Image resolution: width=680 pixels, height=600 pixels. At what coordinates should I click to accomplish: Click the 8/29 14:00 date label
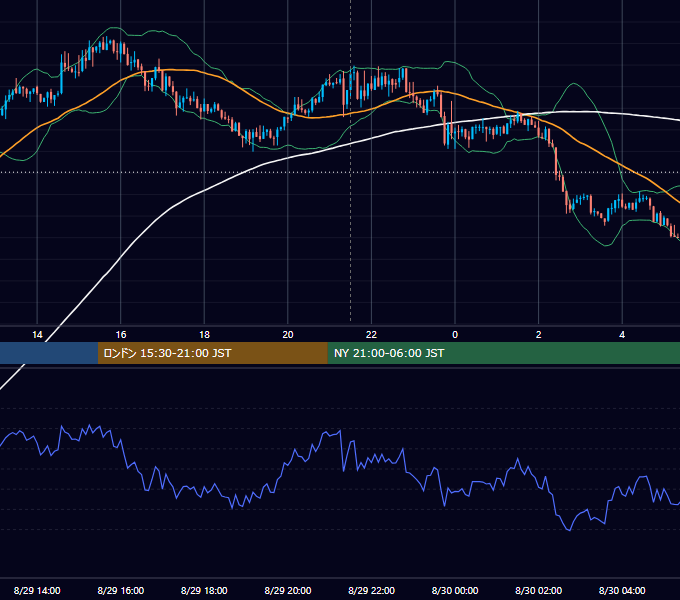37,590
